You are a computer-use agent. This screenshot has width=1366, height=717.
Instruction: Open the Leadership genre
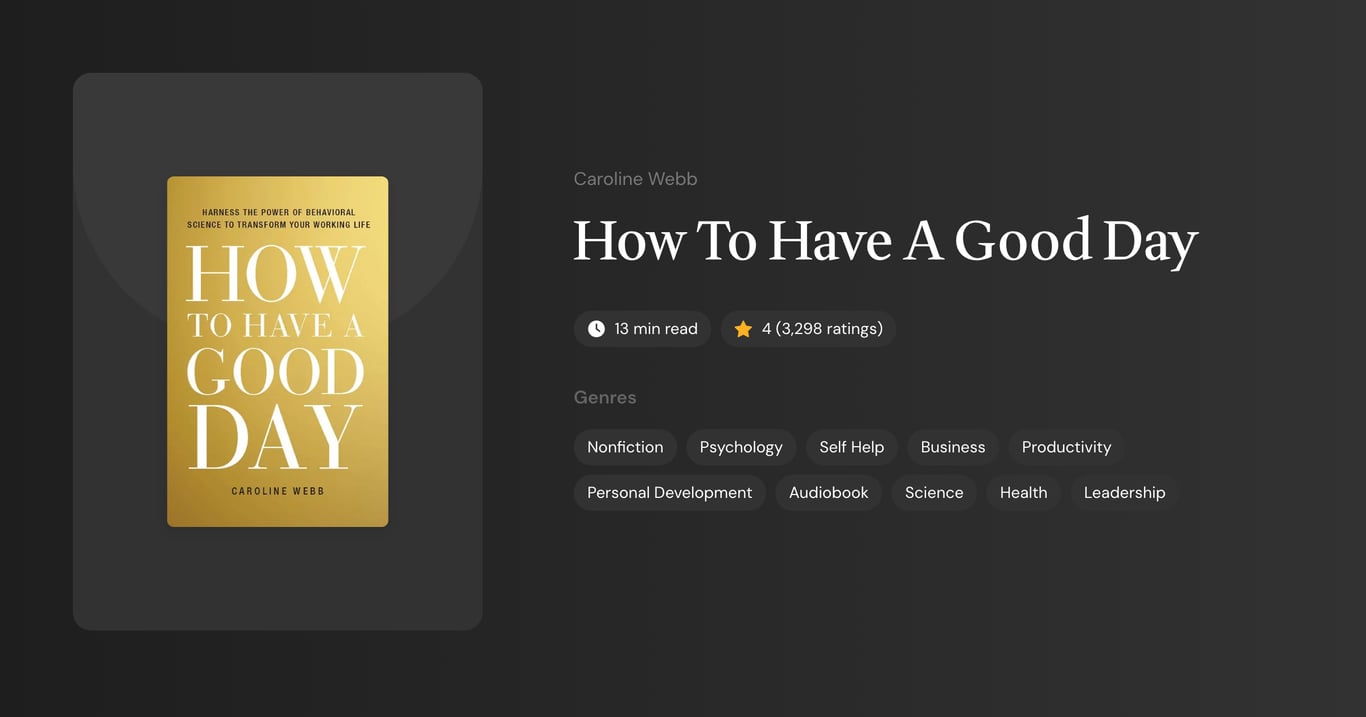pyautogui.click(x=1124, y=492)
